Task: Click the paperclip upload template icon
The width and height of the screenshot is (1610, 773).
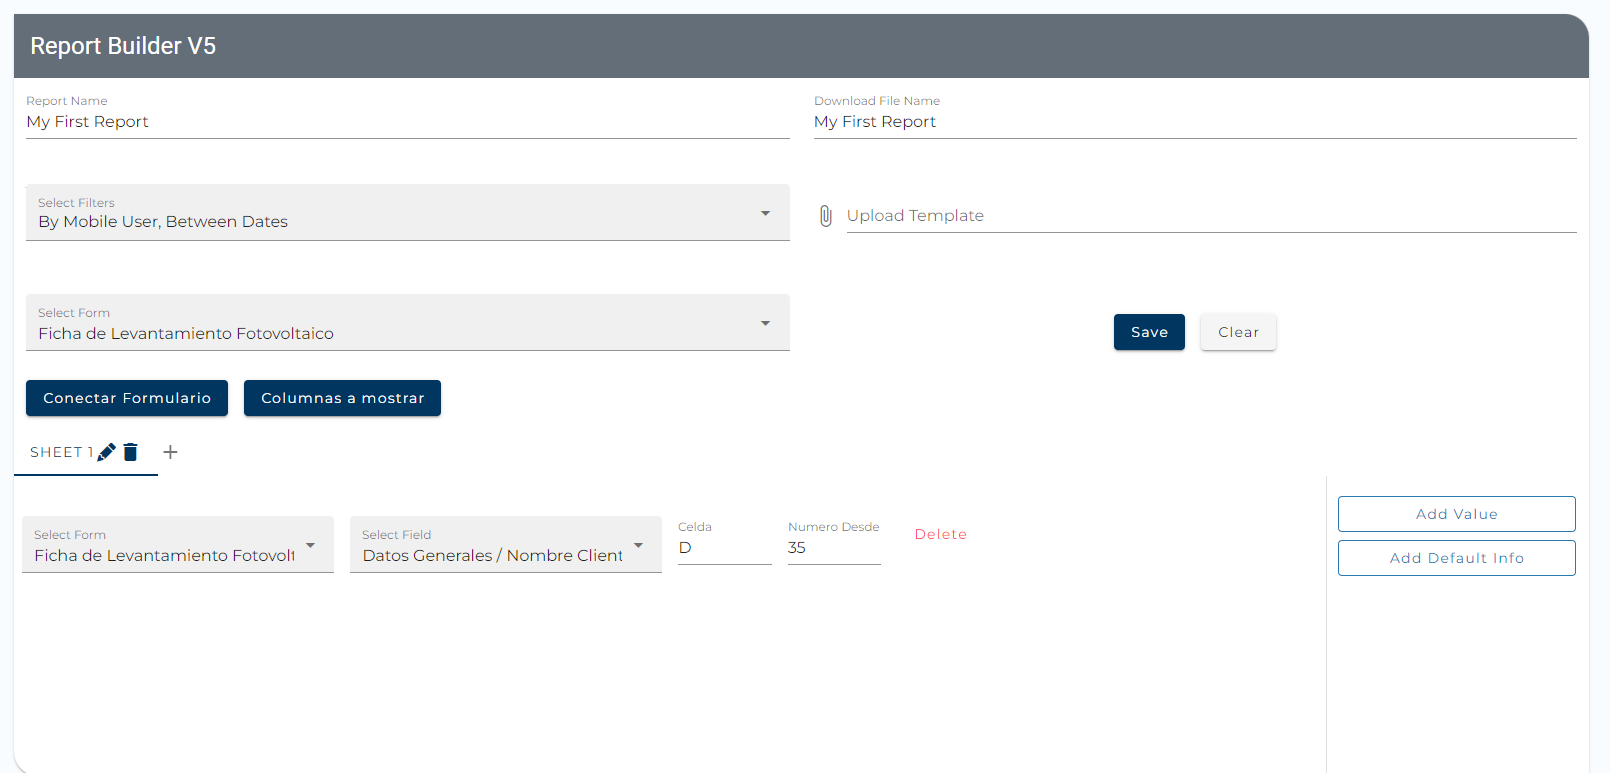Action: [825, 216]
